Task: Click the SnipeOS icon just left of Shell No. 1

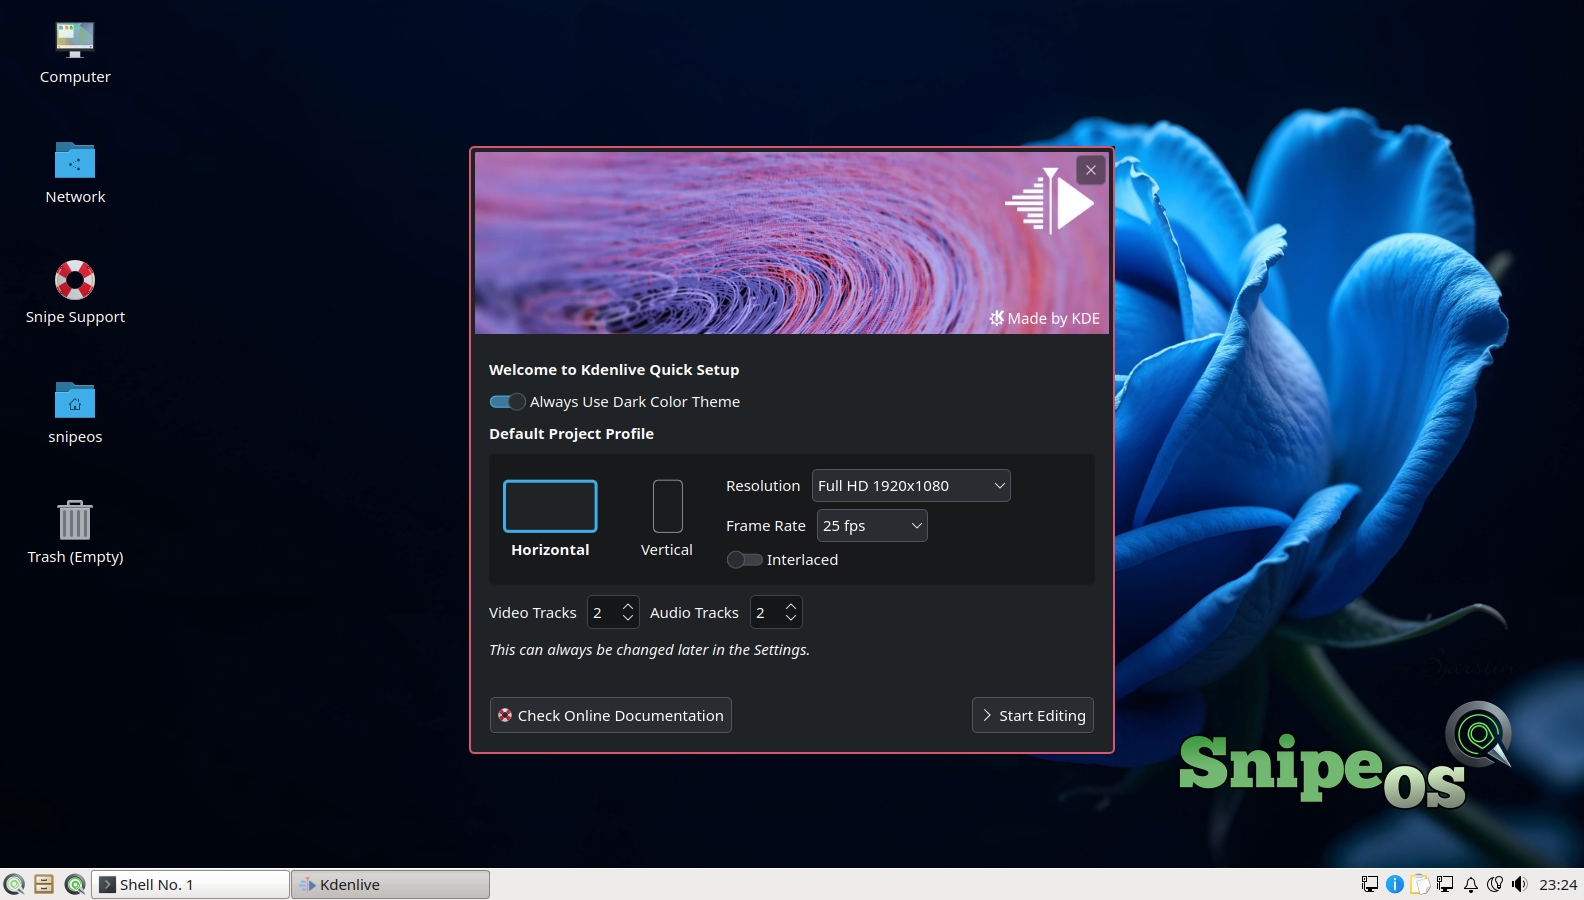Action: click(75, 884)
